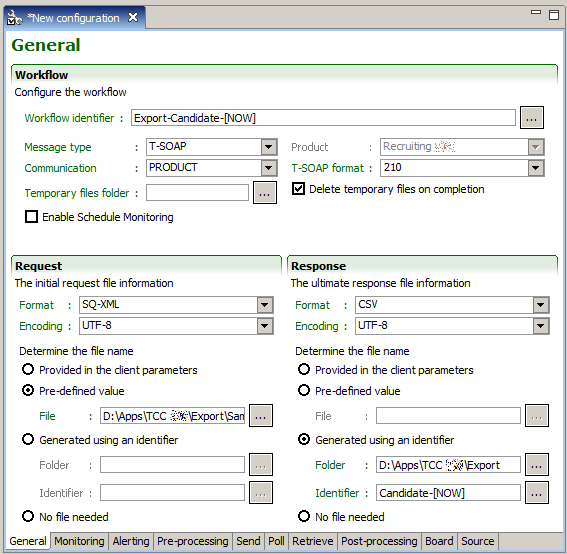This screenshot has height=554, width=567.
Task: Uncheck Delete temporary files on completion
Action: pyautogui.click(x=298, y=189)
